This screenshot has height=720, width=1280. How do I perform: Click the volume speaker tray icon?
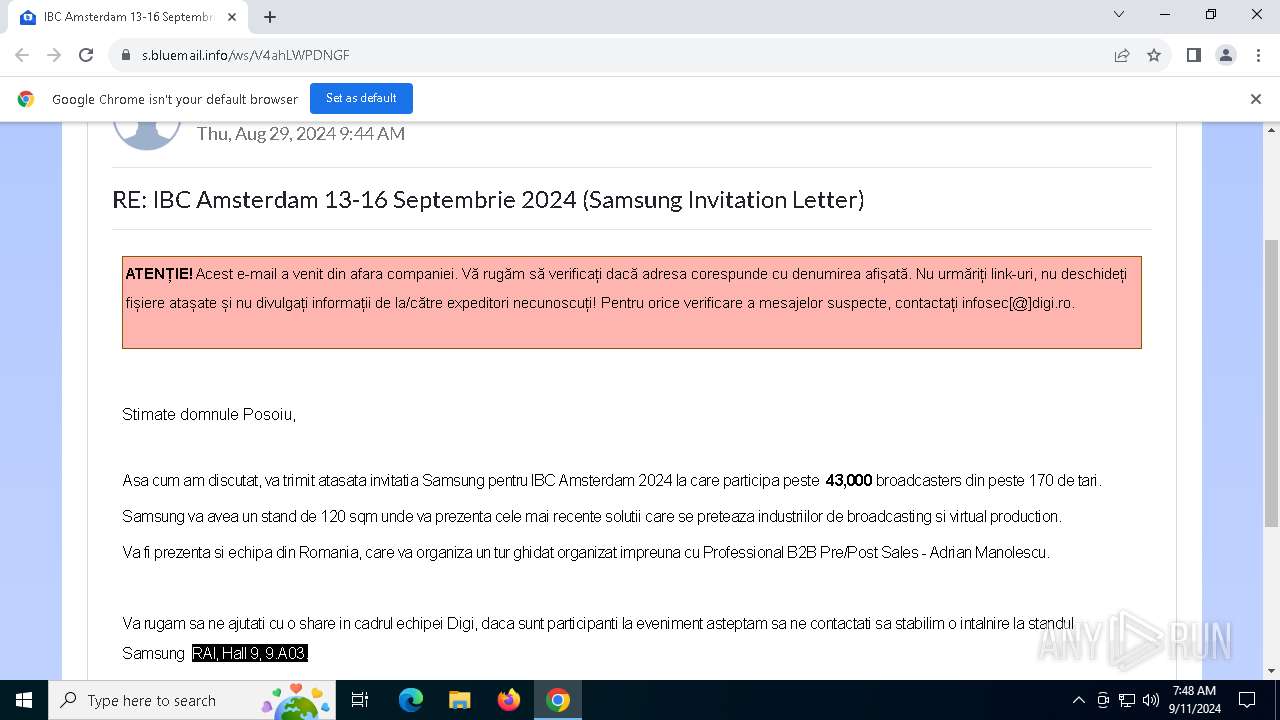(x=1151, y=700)
